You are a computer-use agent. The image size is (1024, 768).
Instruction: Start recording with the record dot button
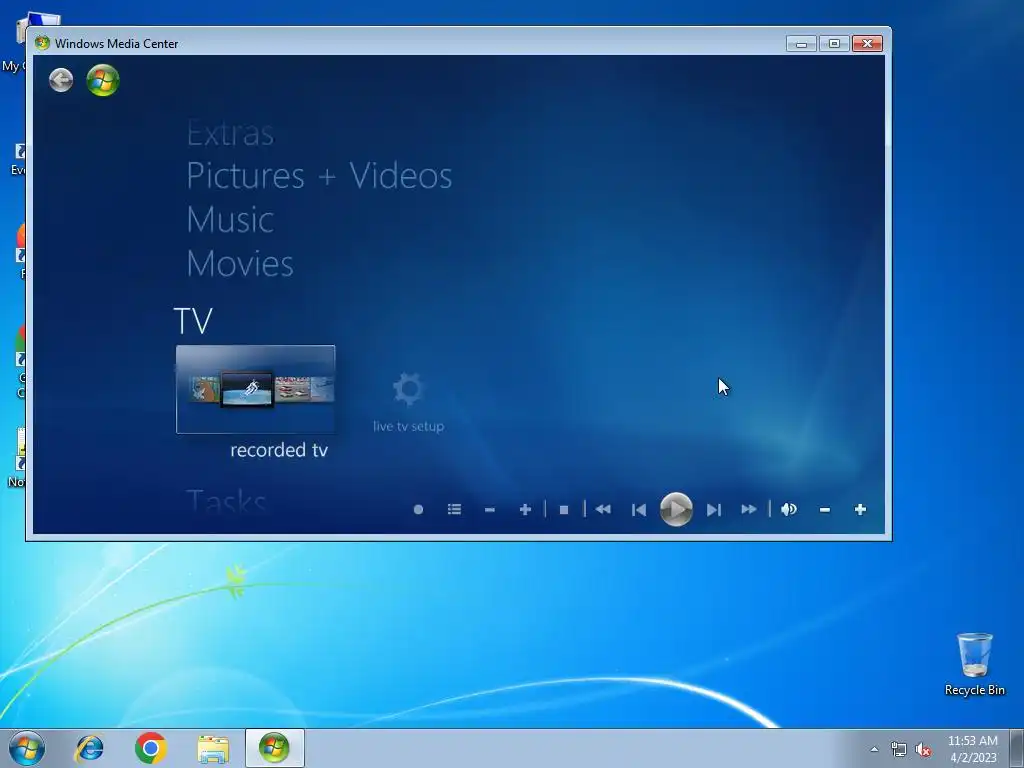click(x=418, y=509)
